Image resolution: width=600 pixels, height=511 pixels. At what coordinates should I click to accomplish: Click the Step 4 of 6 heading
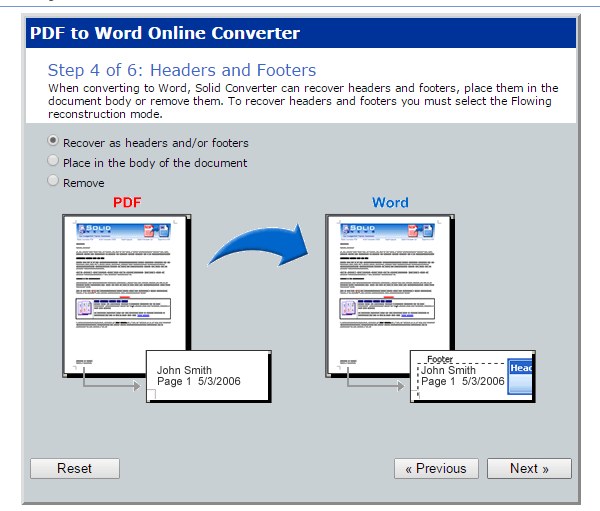pos(182,70)
